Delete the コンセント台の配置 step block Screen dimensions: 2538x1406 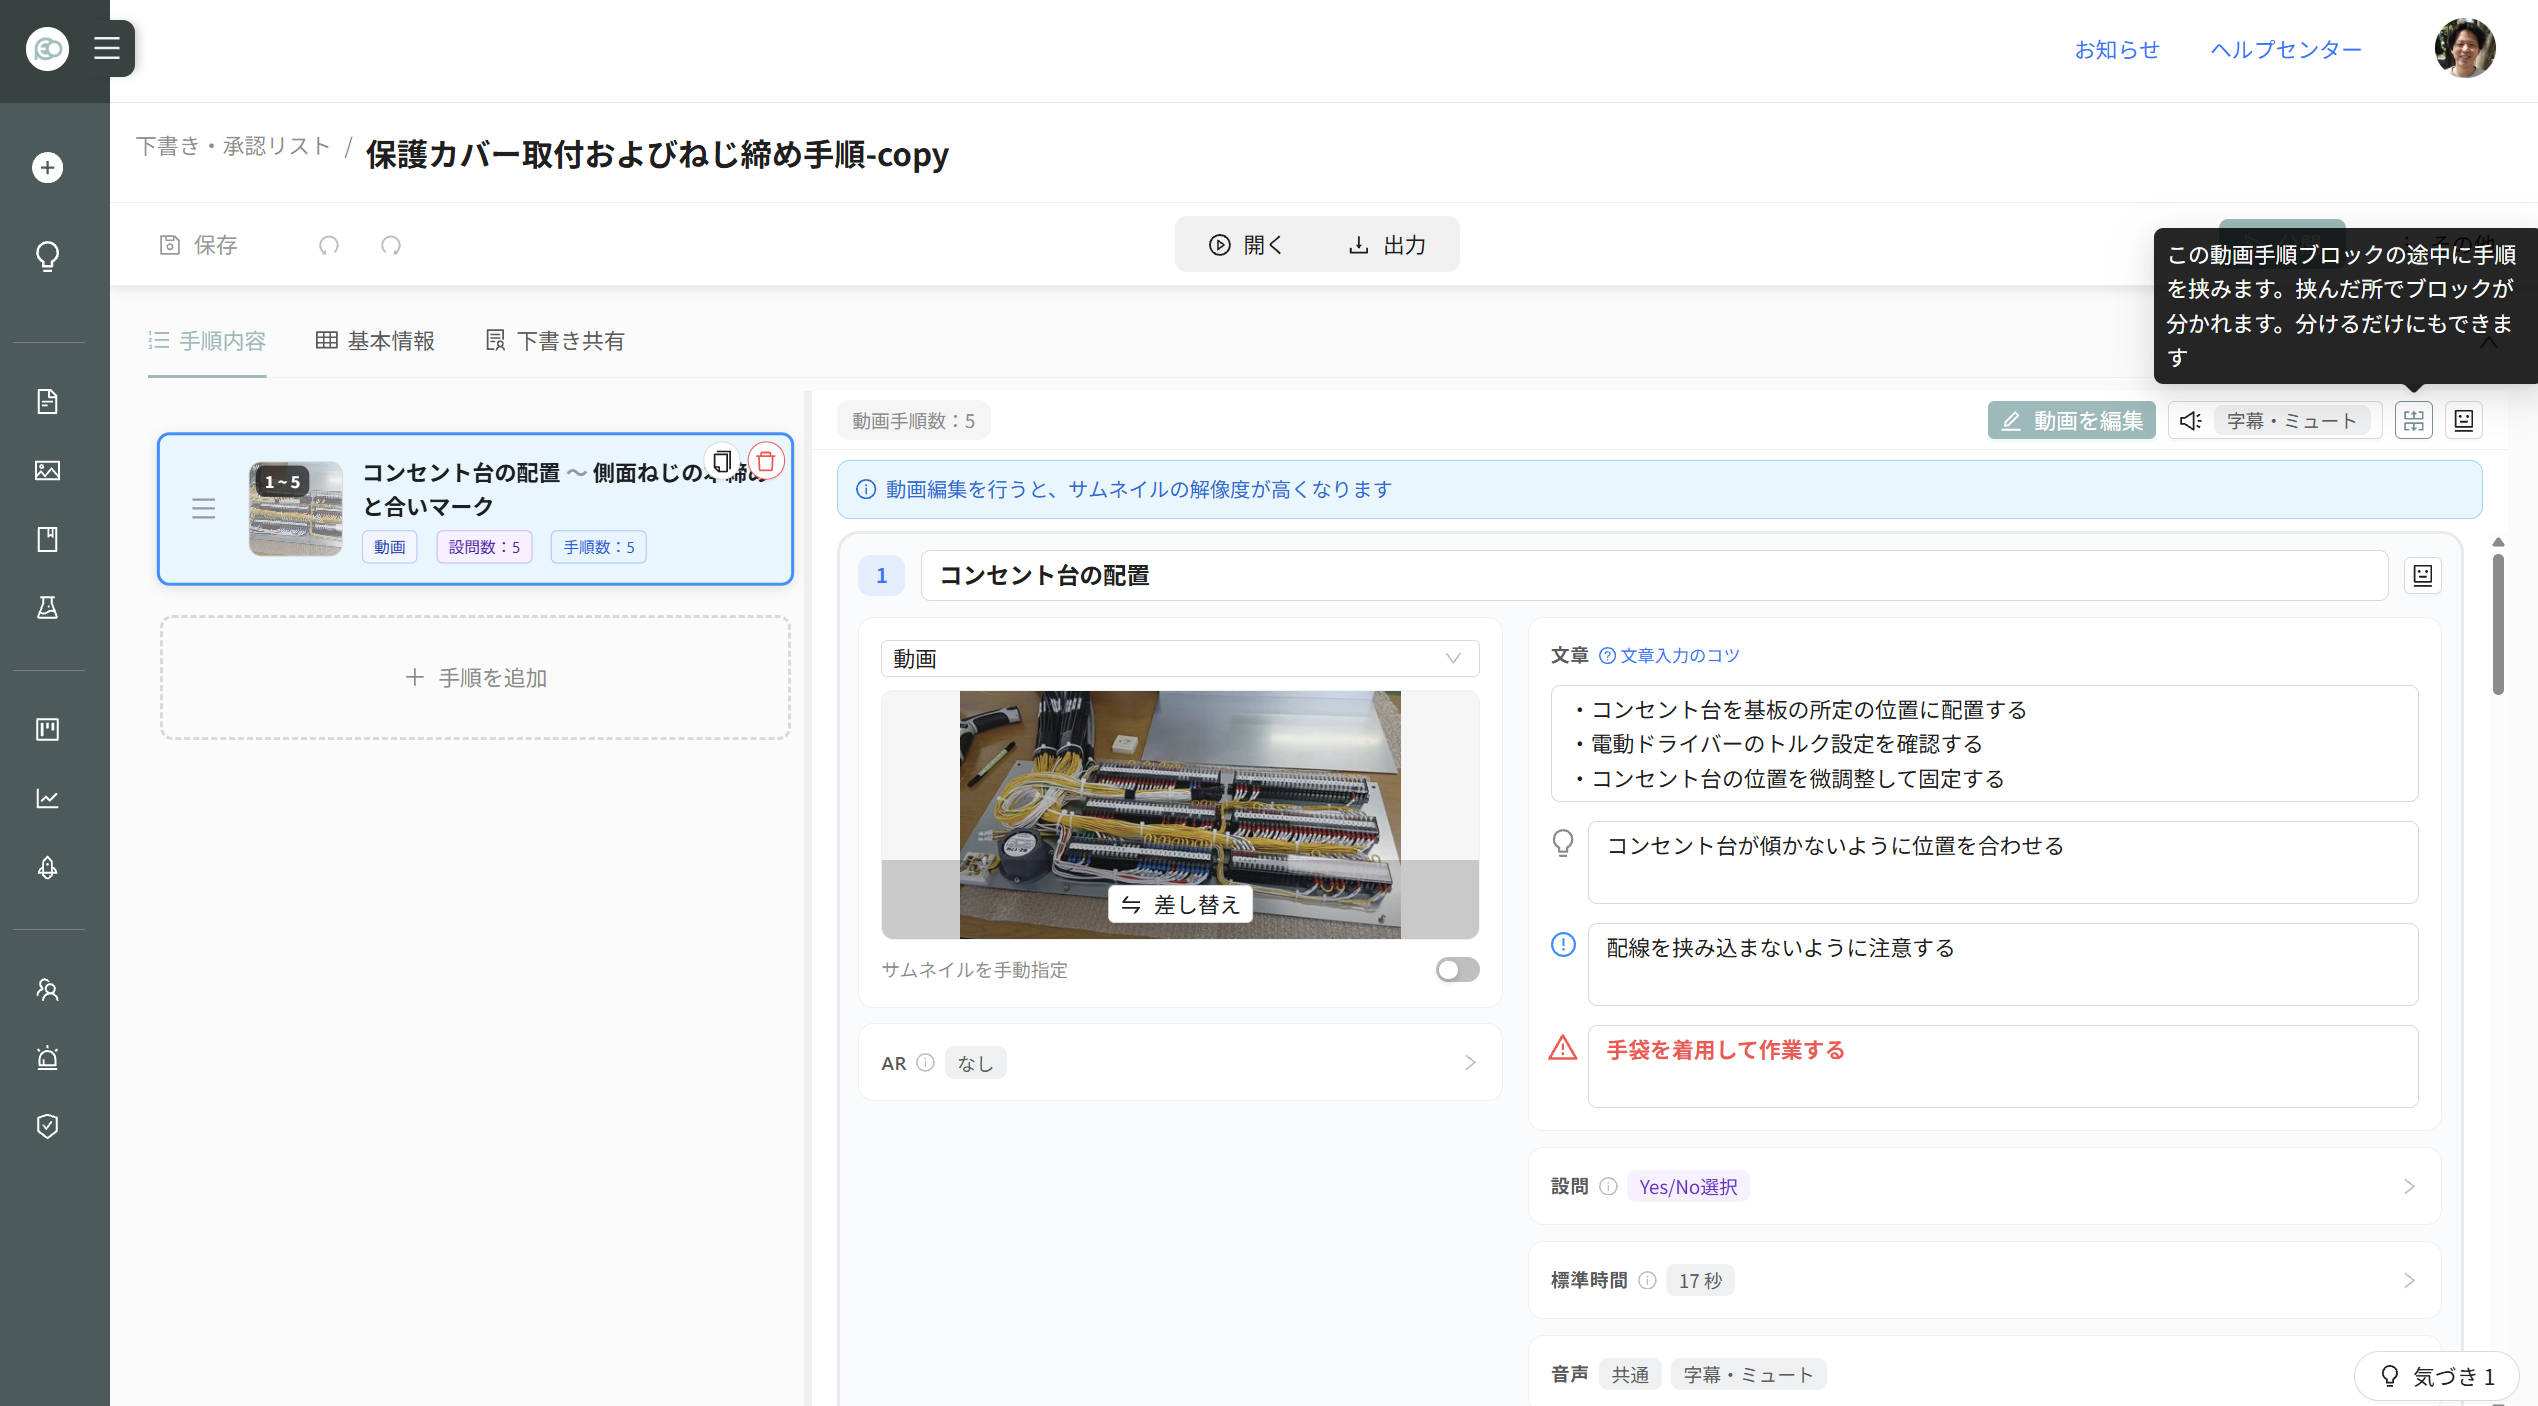(766, 461)
